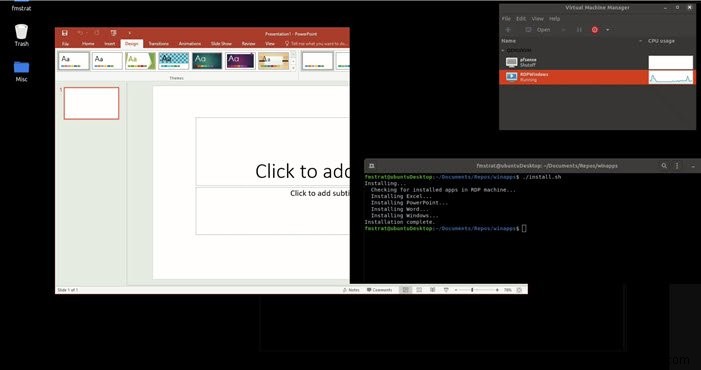Click Start From Beginning icon in quick access toolbar
The height and width of the screenshot is (370, 701).
pos(113,33)
